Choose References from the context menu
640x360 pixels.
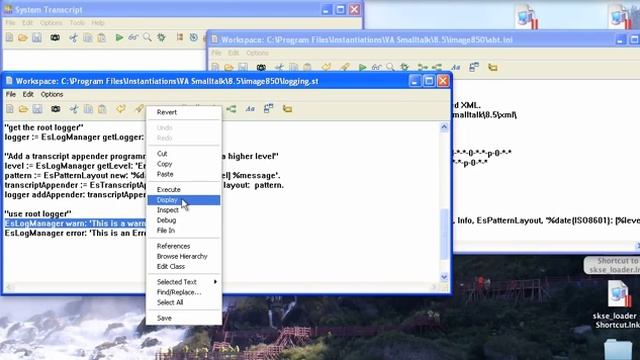coord(184,246)
